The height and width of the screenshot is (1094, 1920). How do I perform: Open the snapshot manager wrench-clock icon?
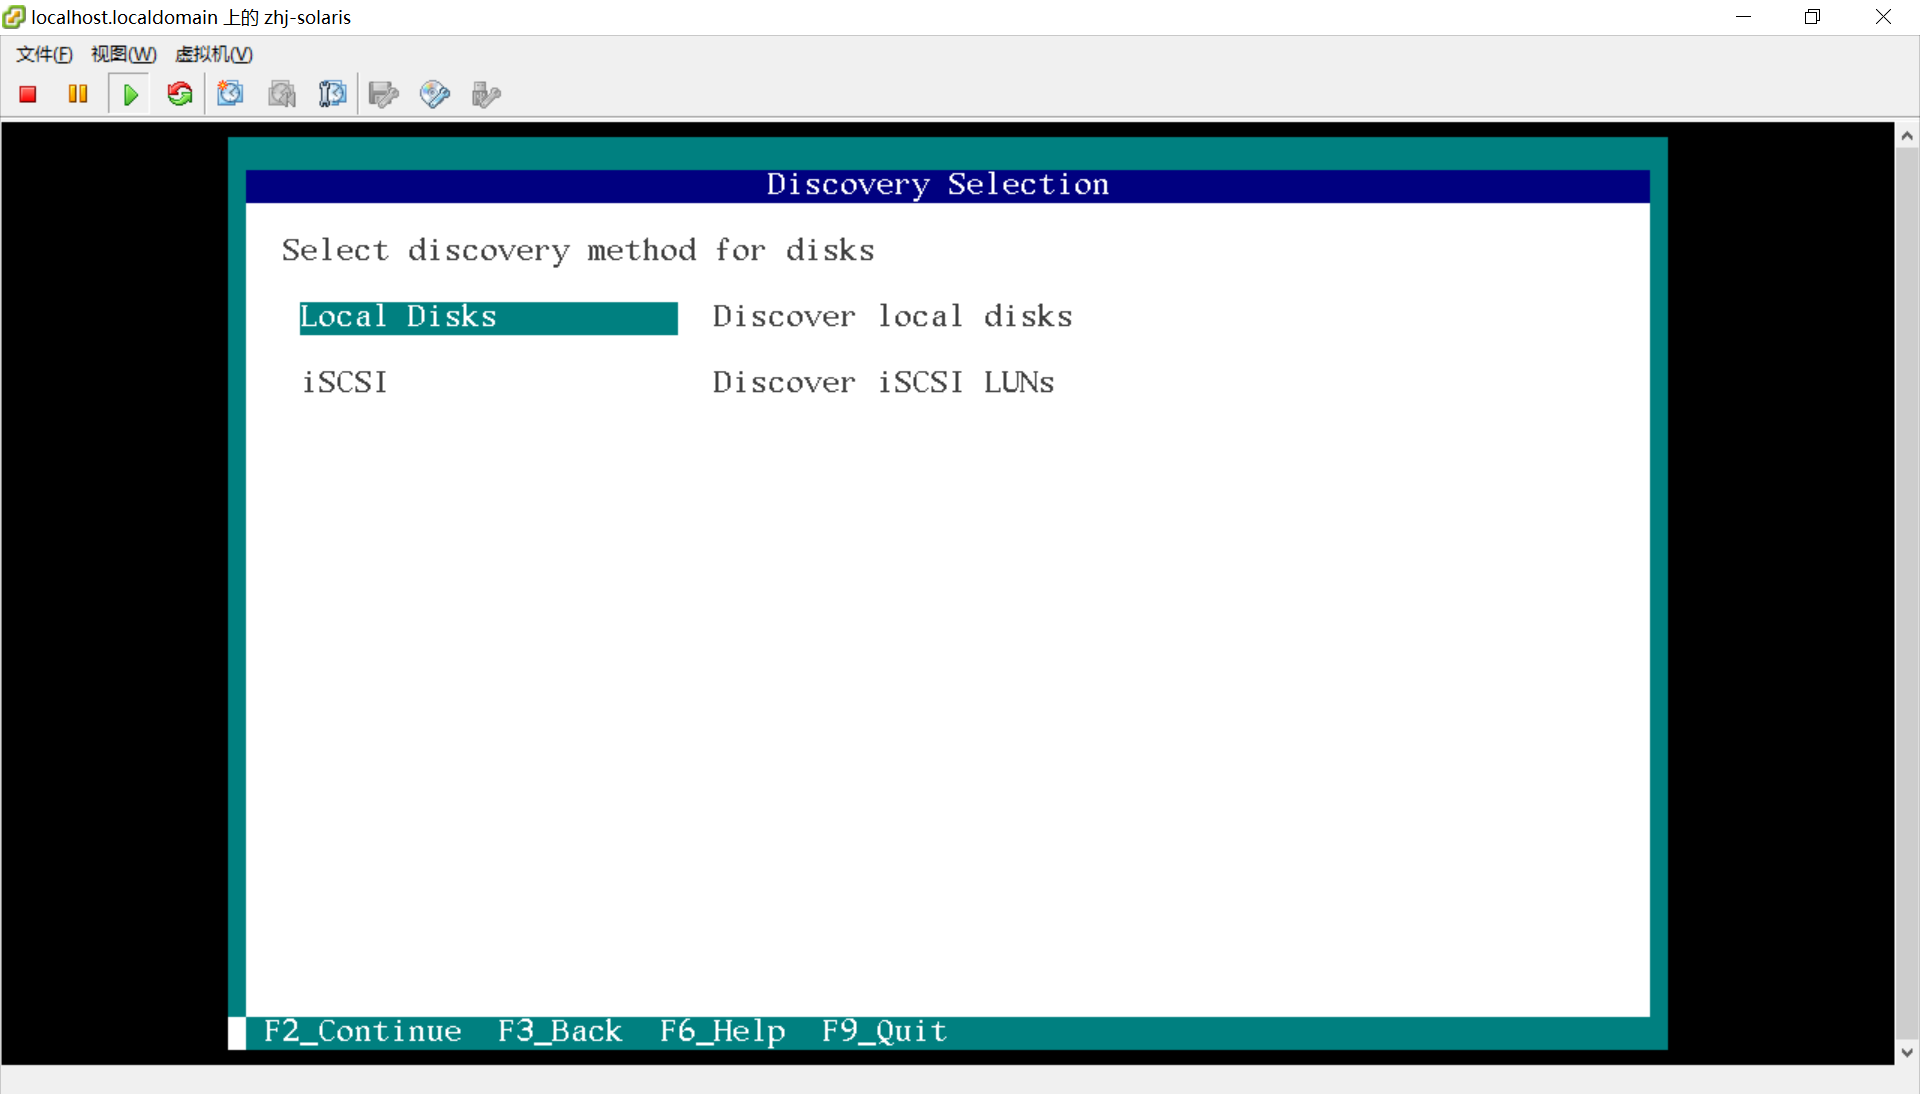point(332,94)
